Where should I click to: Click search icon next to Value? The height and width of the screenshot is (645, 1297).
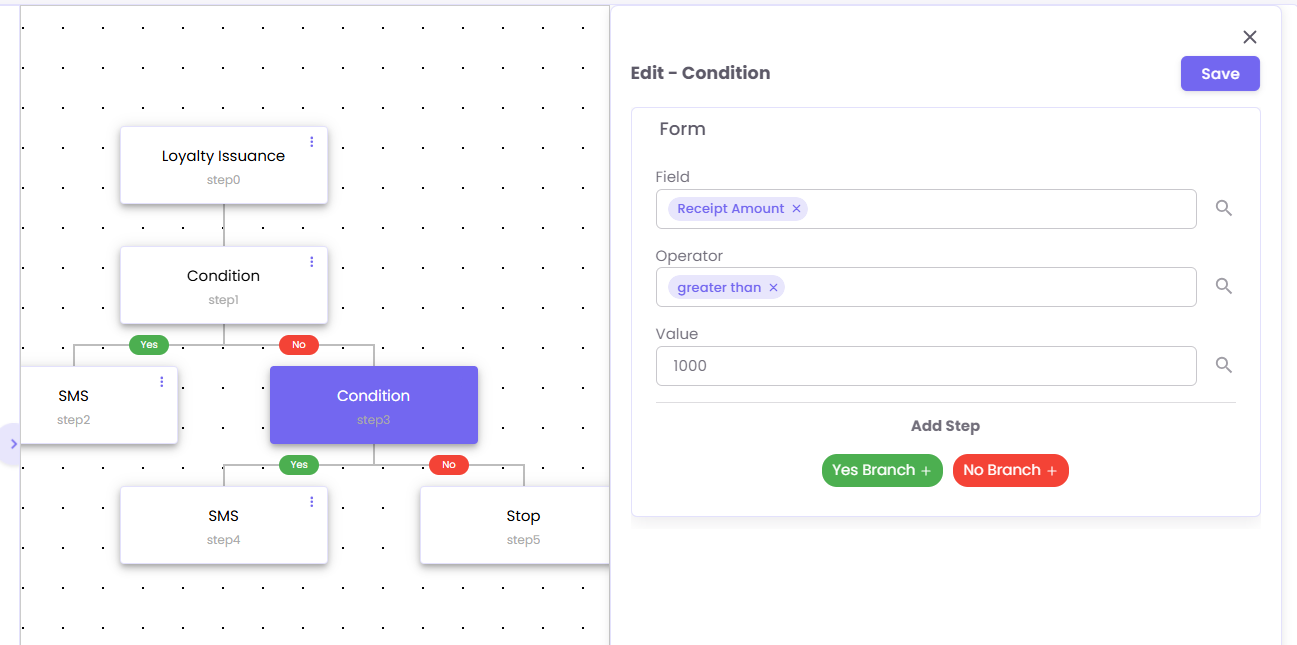click(x=1223, y=365)
